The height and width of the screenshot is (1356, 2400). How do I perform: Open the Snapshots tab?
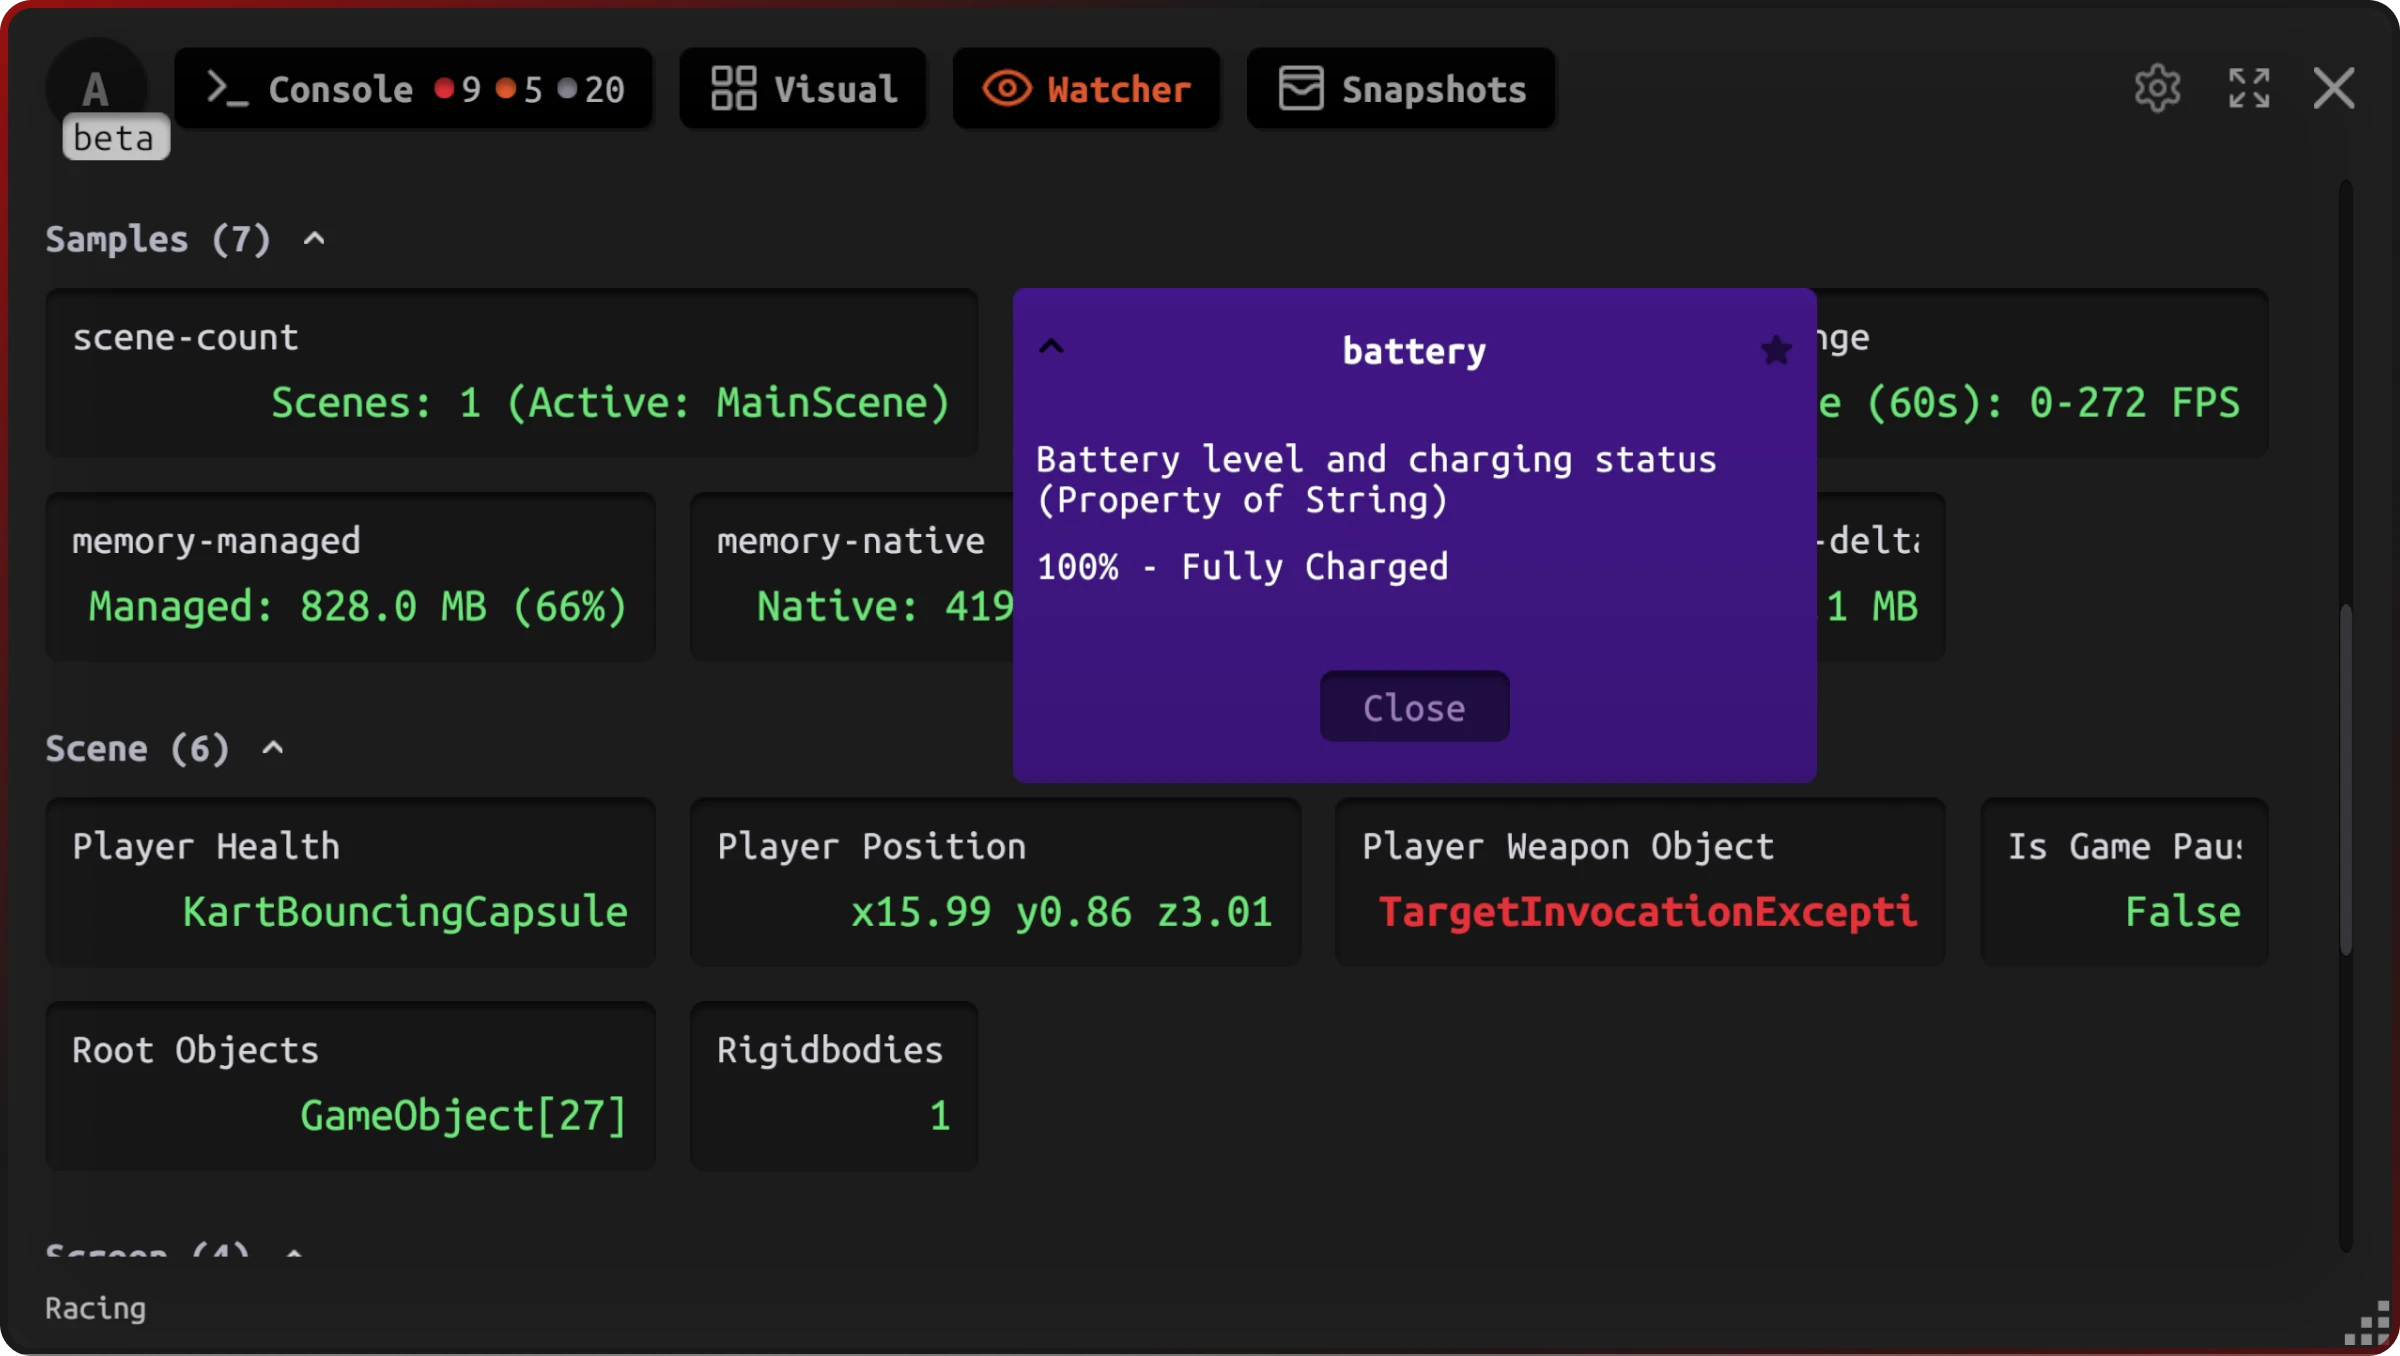1401,89
